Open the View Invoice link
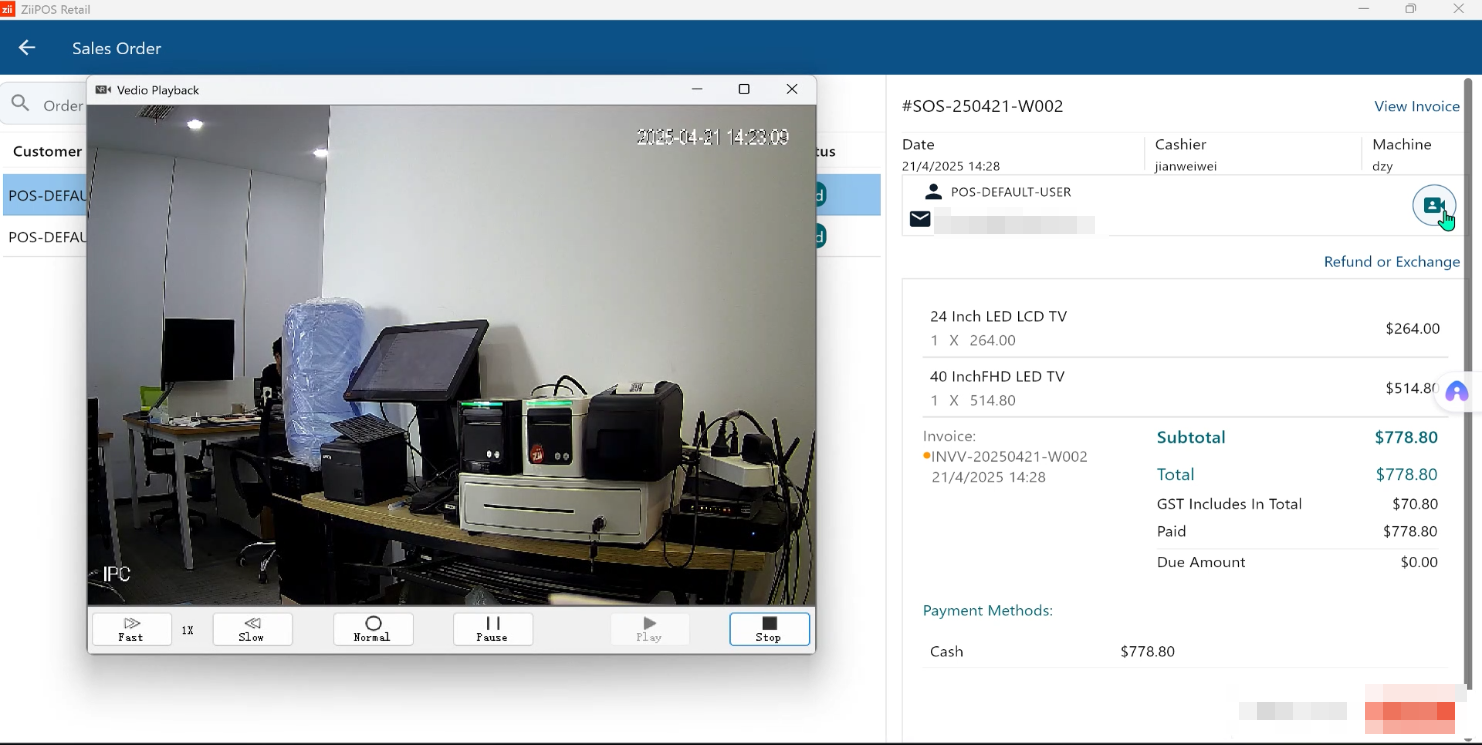Image resolution: width=1482 pixels, height=745 pixels. (1416, 106)
